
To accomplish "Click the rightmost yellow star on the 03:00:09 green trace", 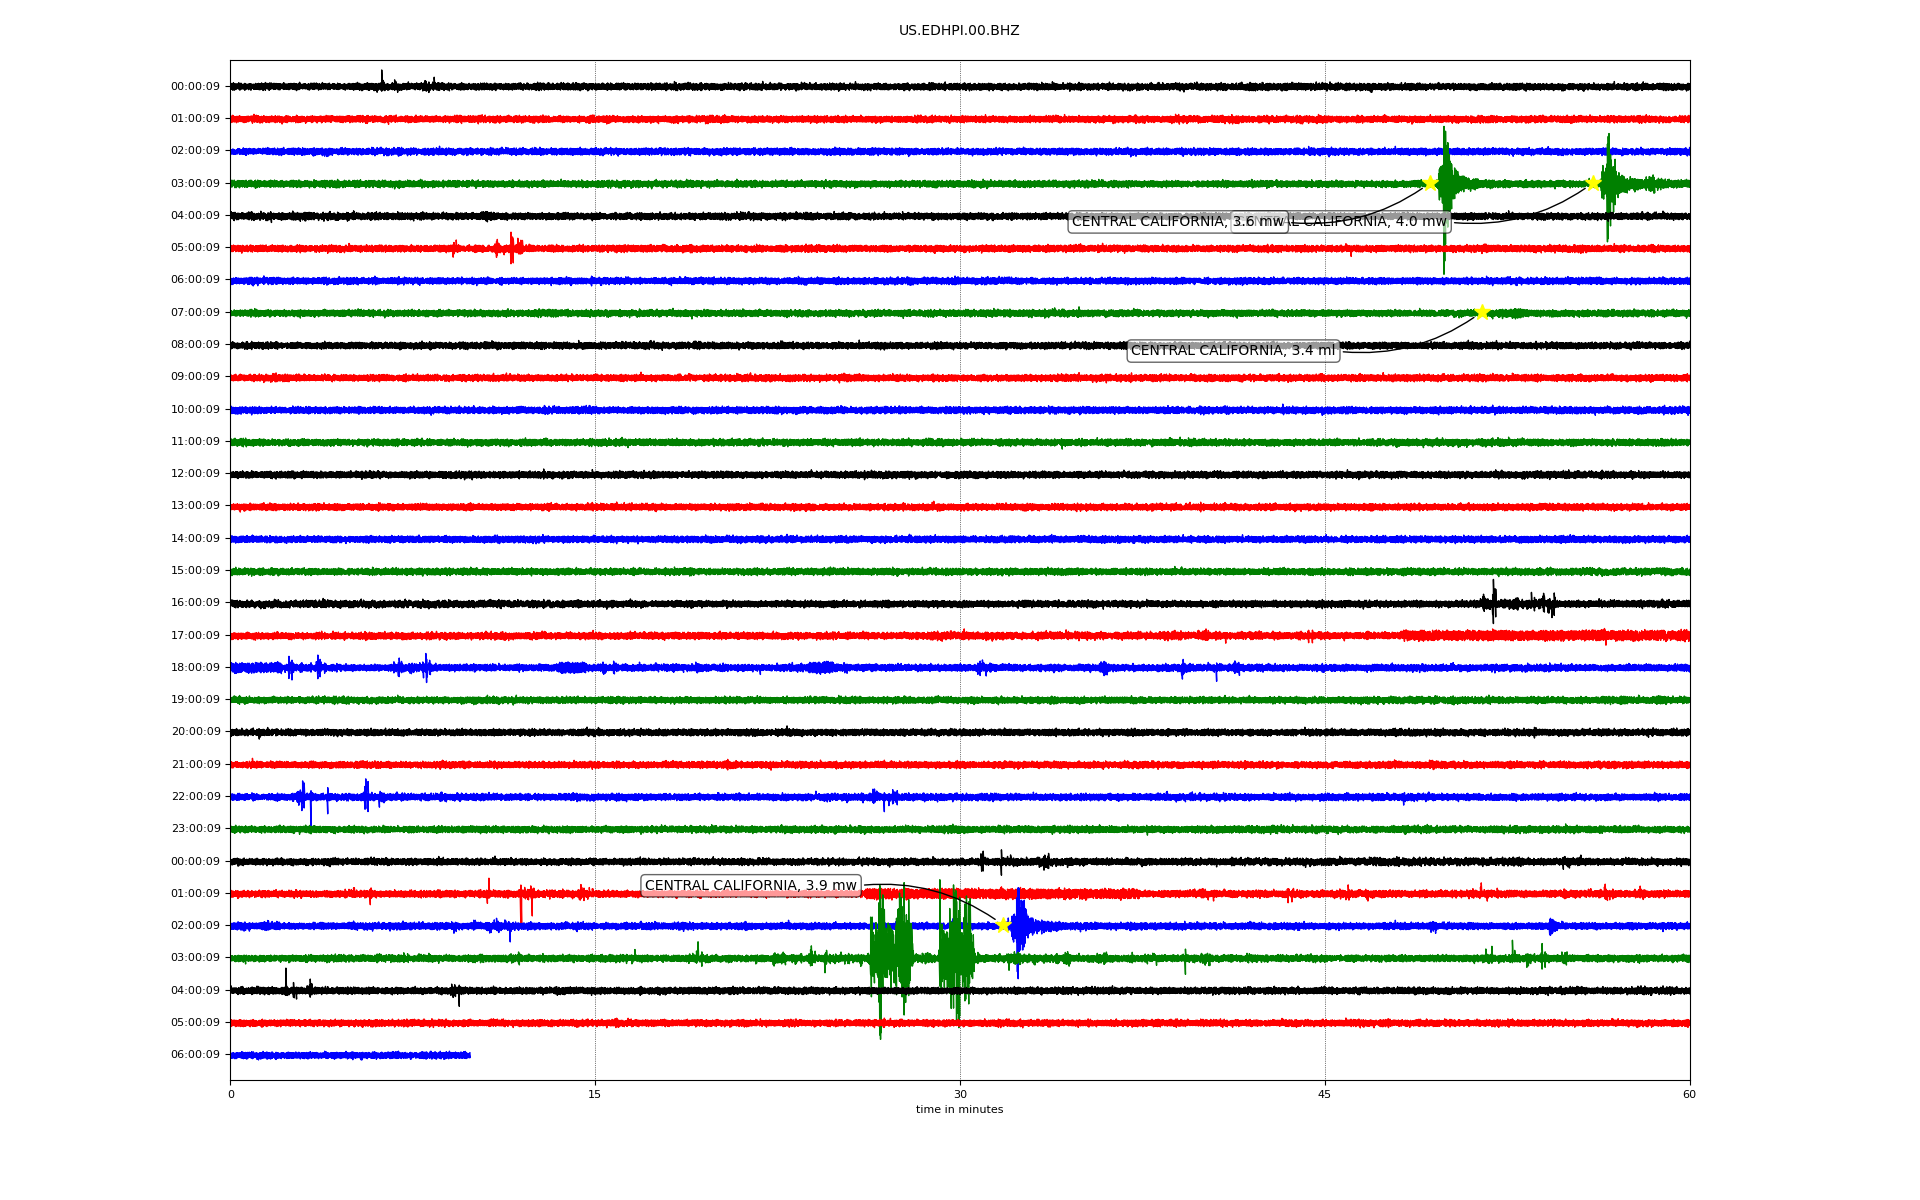I will 1592,183.
